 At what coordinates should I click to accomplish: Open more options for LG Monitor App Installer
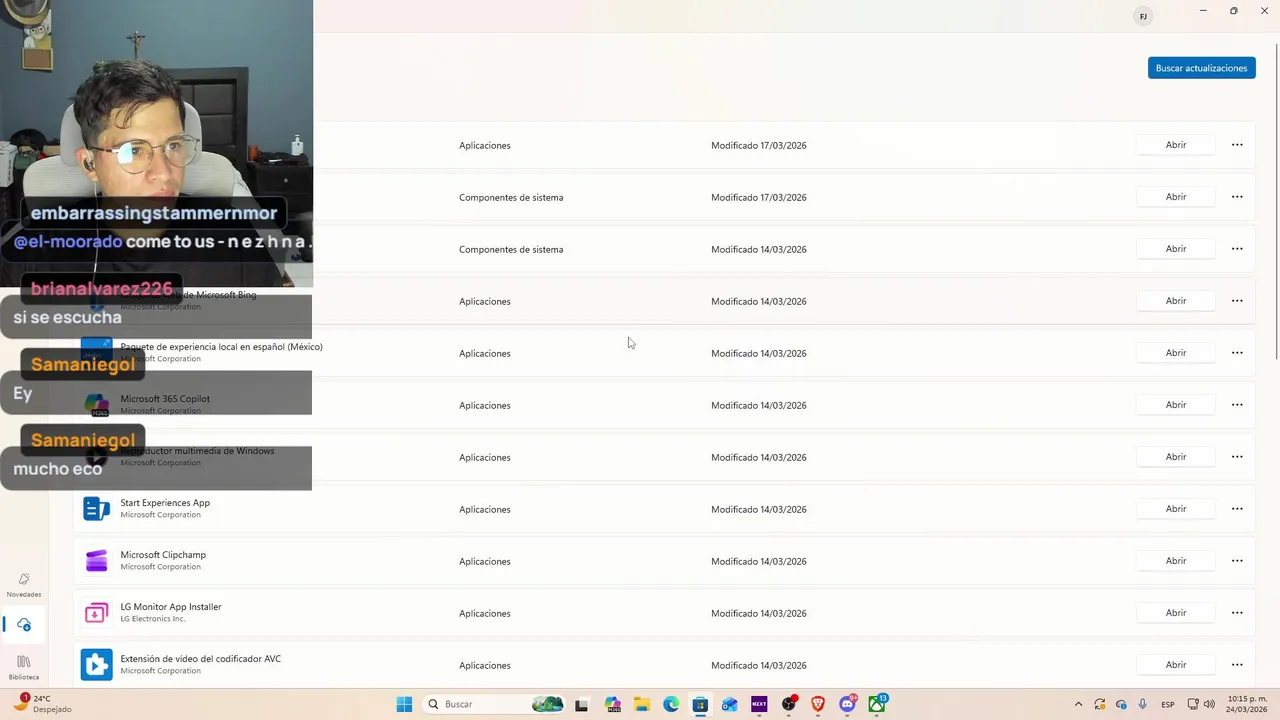tap(1237, 613)
